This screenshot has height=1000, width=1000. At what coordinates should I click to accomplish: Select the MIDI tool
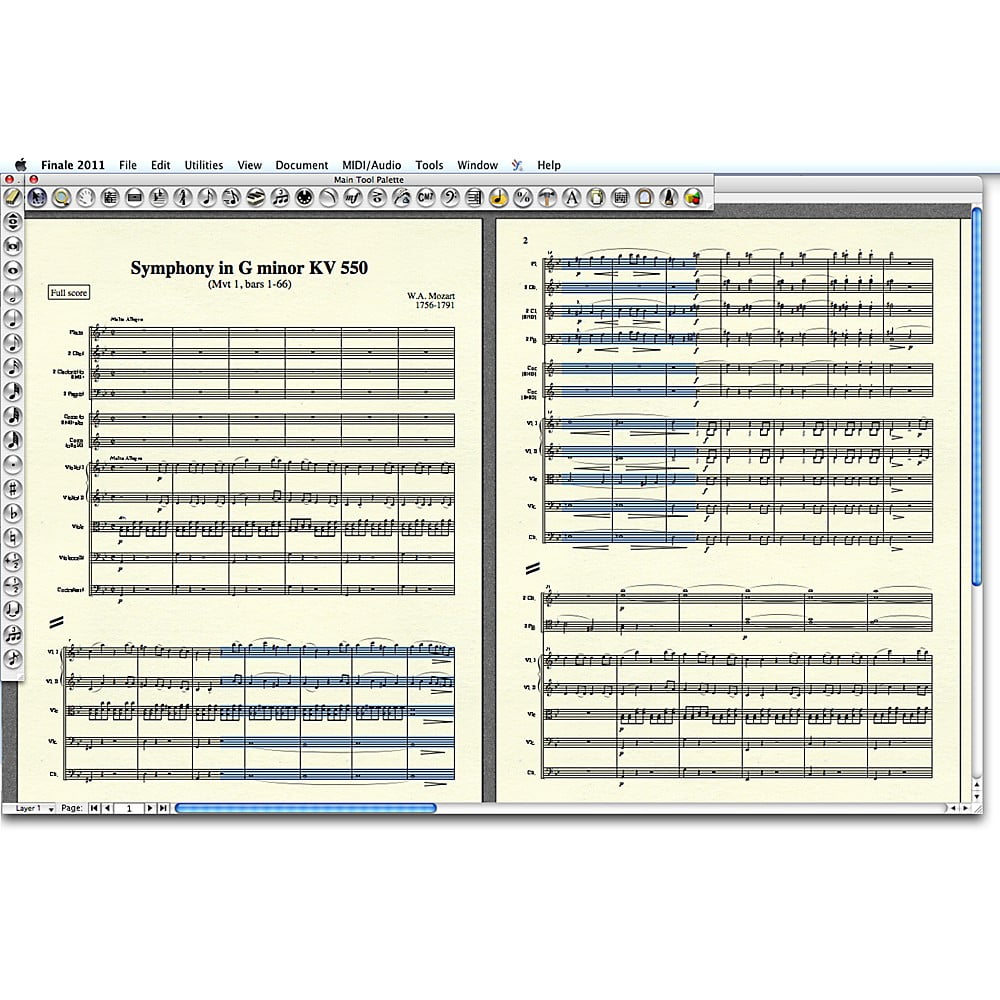coord(304,198)
